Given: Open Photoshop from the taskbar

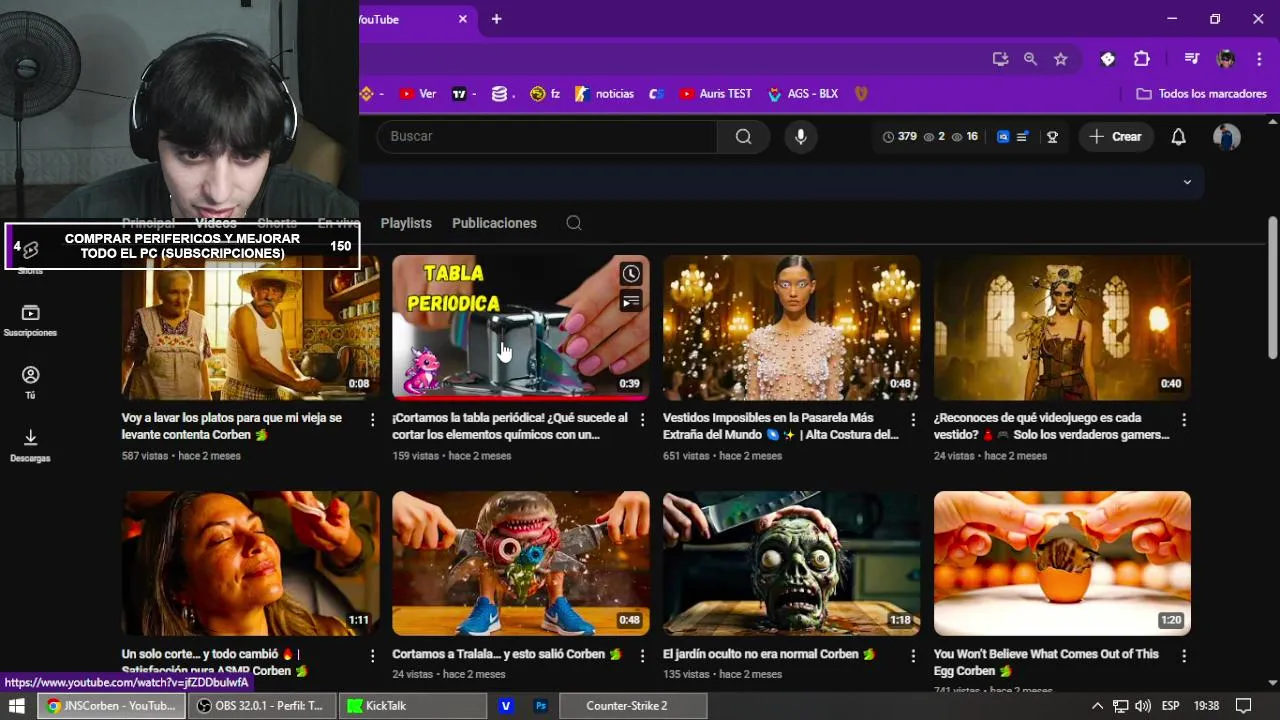Looking at the screenshot, I should (541, 706).
